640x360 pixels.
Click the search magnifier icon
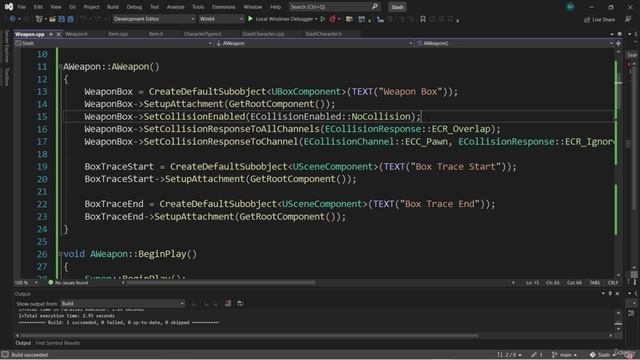(375, 7)
